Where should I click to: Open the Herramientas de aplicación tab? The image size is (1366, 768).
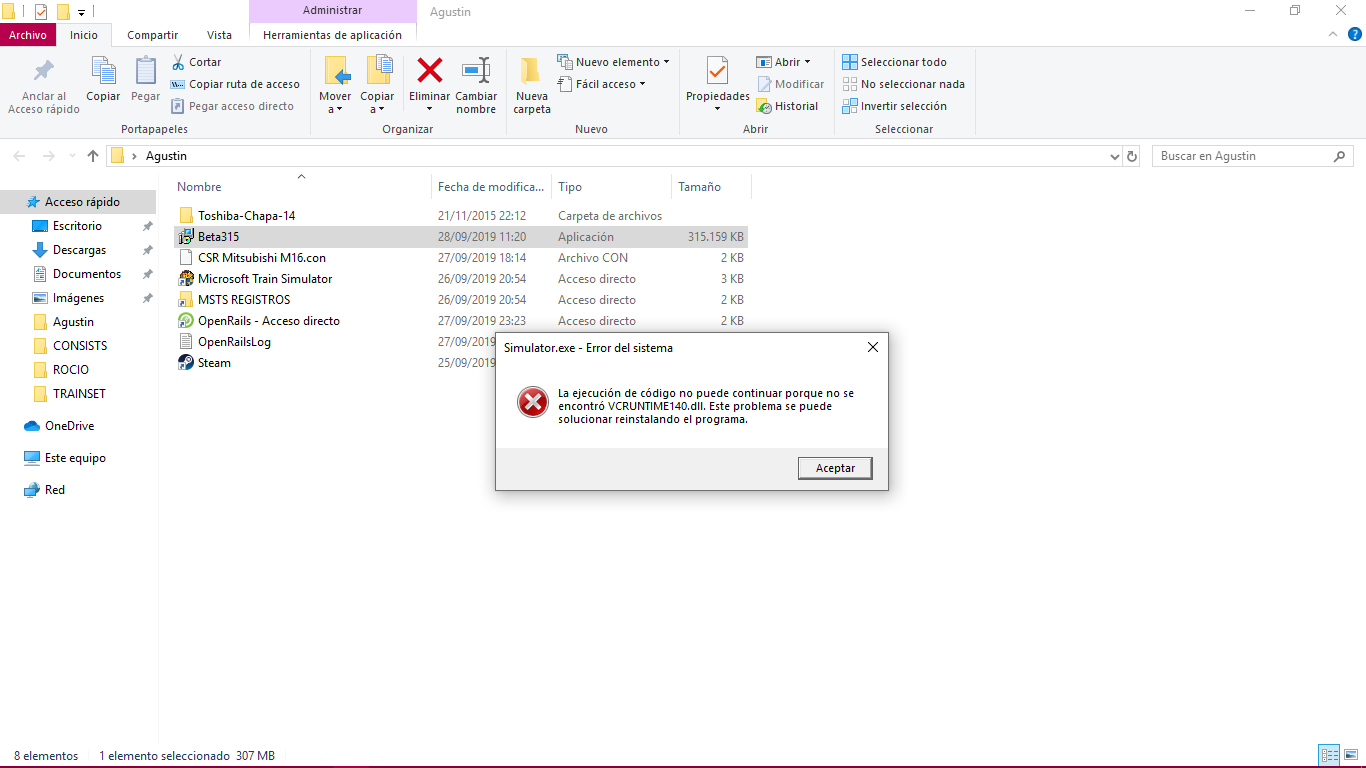(x=333, y=35)
